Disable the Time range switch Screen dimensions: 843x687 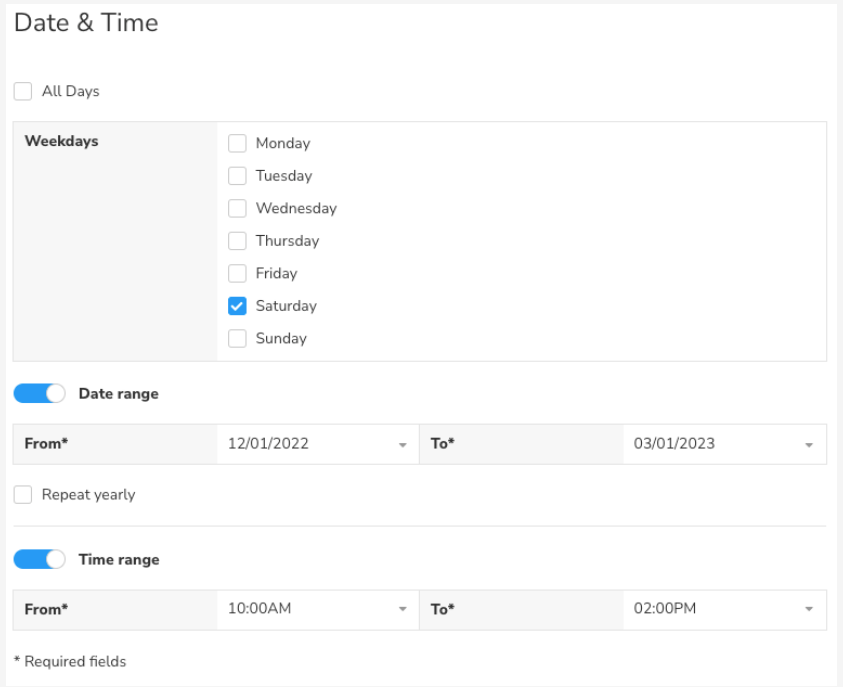(39, 559)
